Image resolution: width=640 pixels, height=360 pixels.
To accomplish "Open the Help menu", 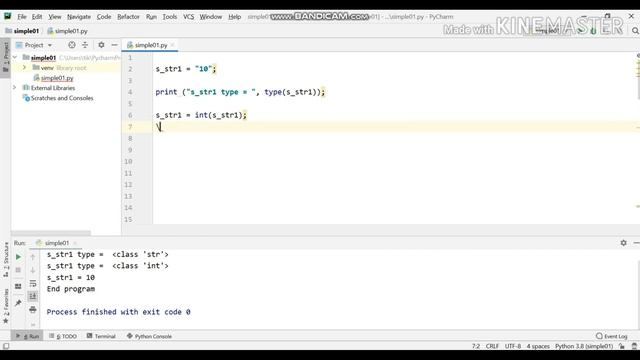I will click(x=234, y=17).
